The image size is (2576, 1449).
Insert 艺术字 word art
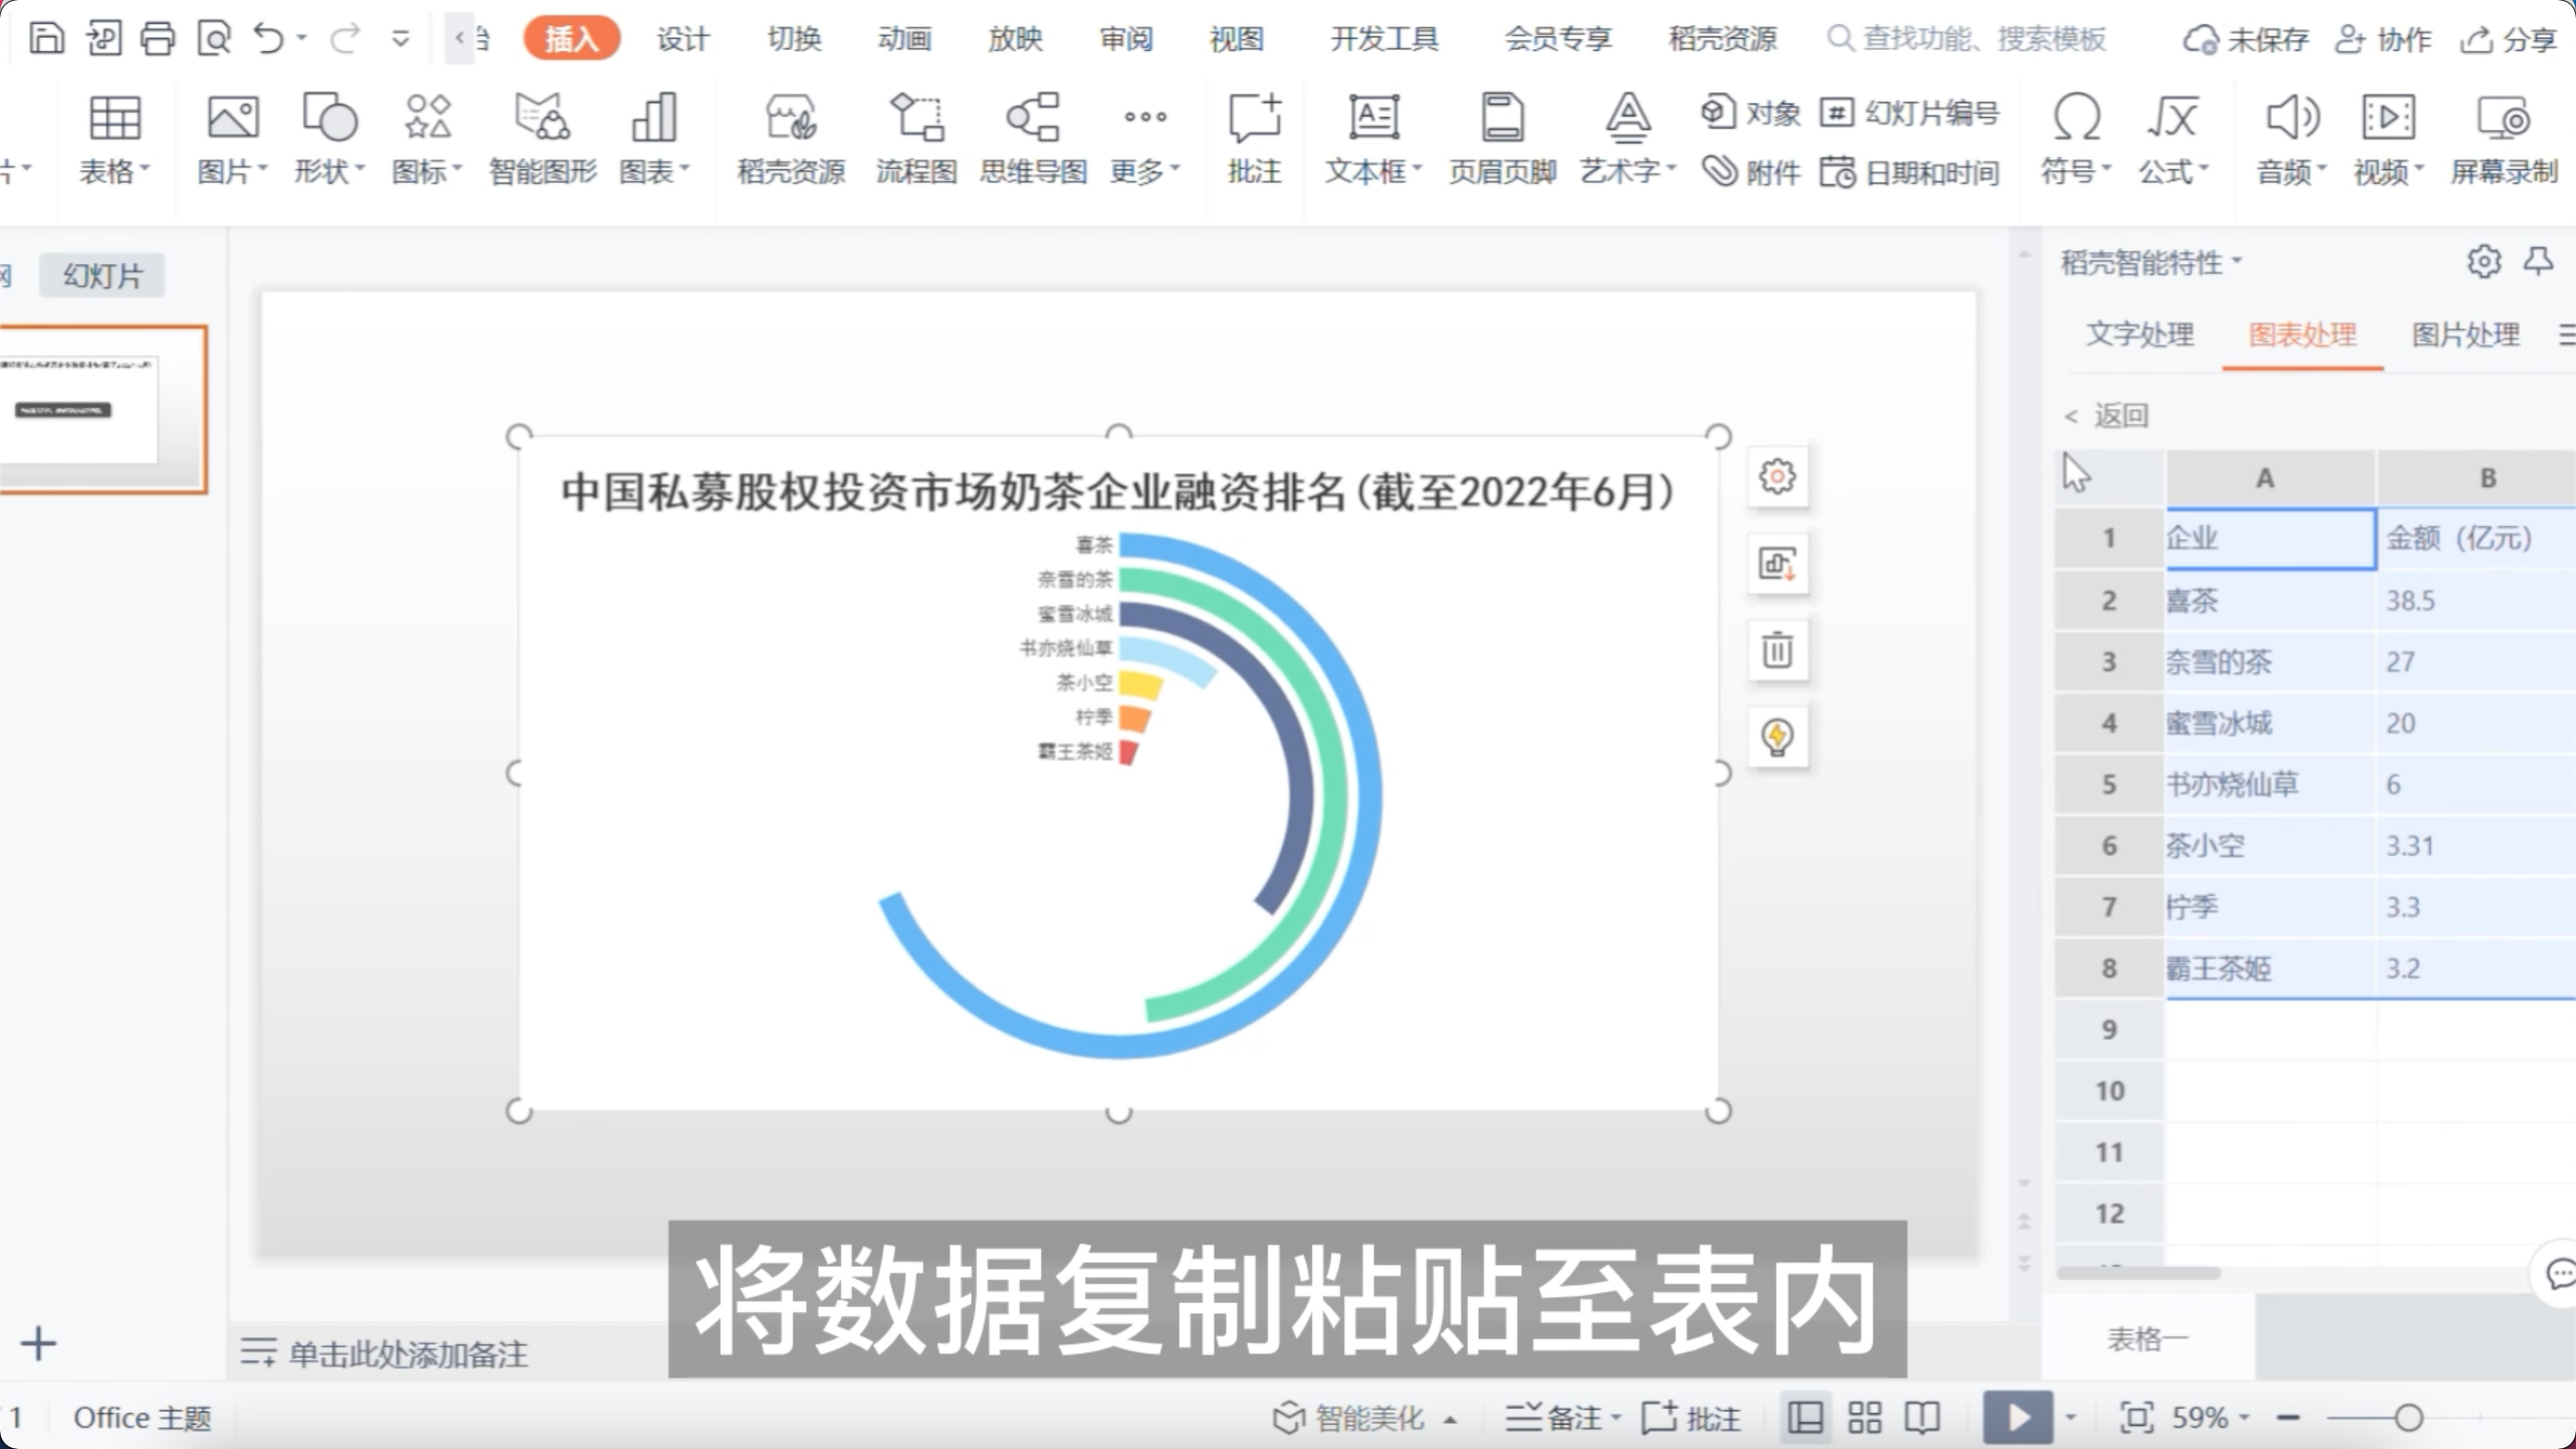[x=1628, y=139]
